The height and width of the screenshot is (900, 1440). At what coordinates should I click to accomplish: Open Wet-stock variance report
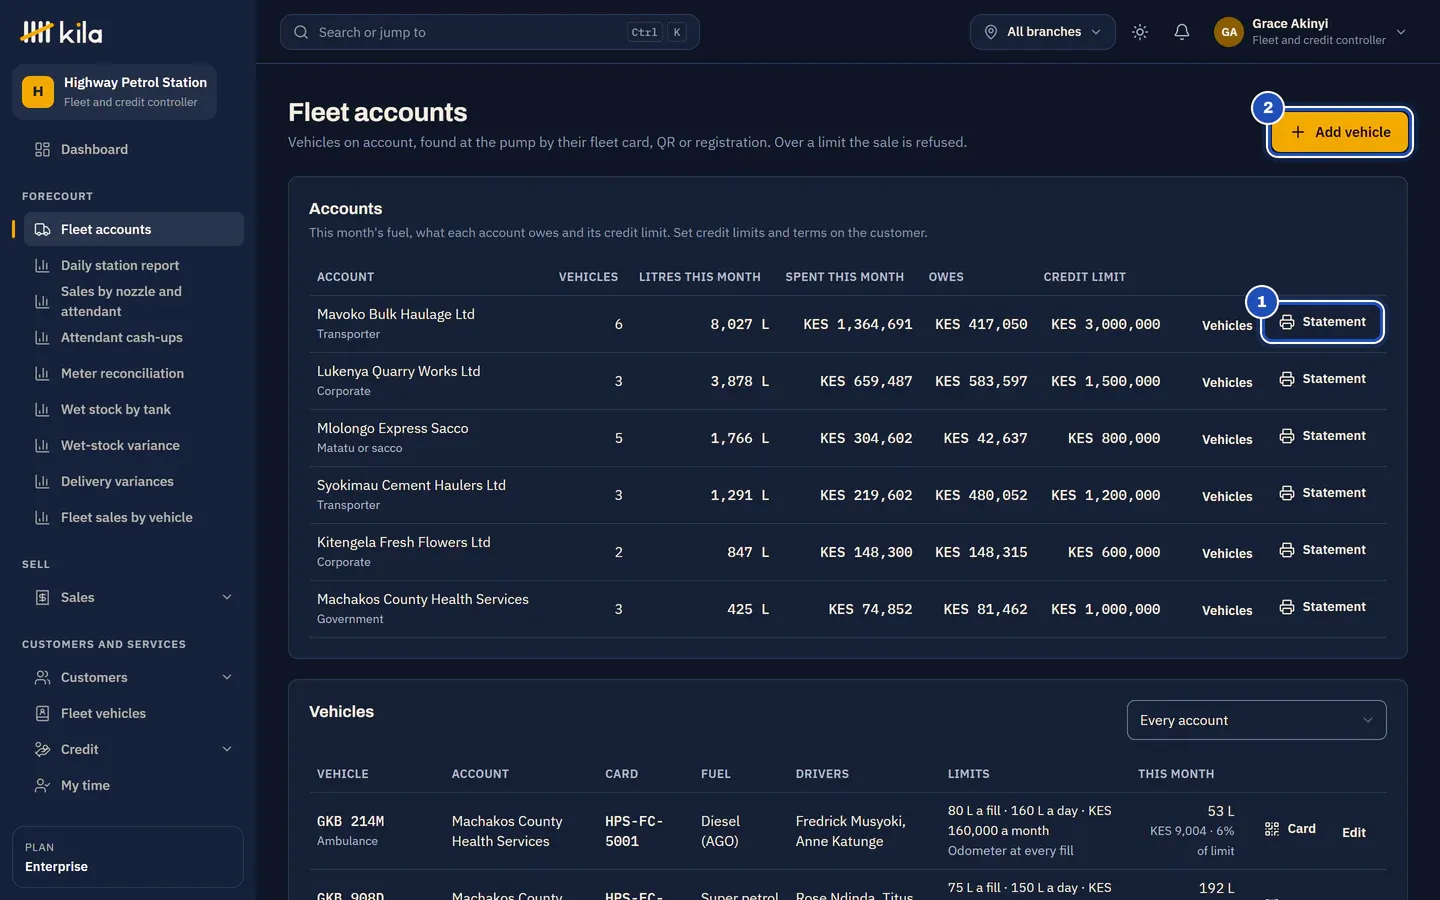tap(133, 446)
